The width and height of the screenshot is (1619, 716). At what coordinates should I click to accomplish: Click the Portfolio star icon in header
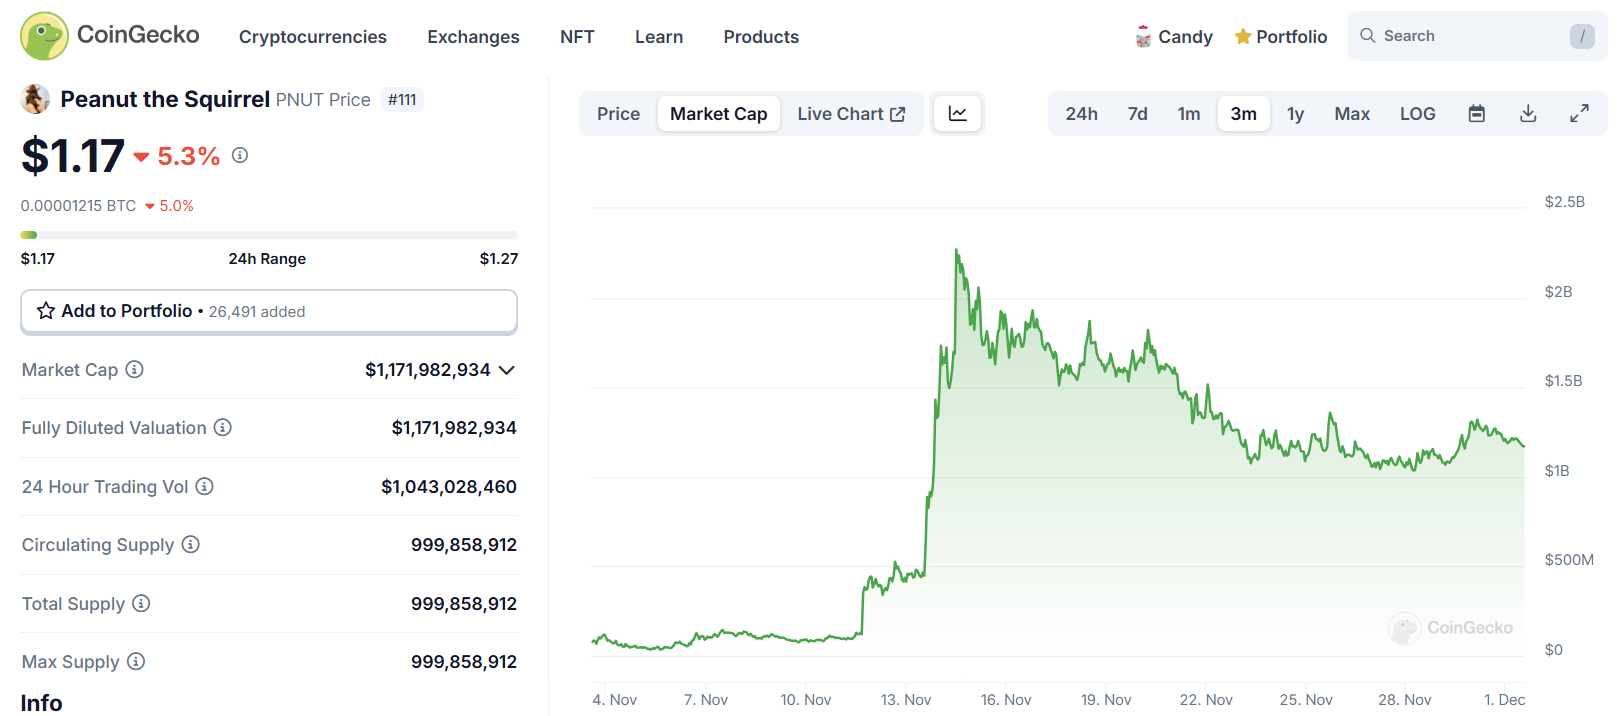pos(1243,36)
